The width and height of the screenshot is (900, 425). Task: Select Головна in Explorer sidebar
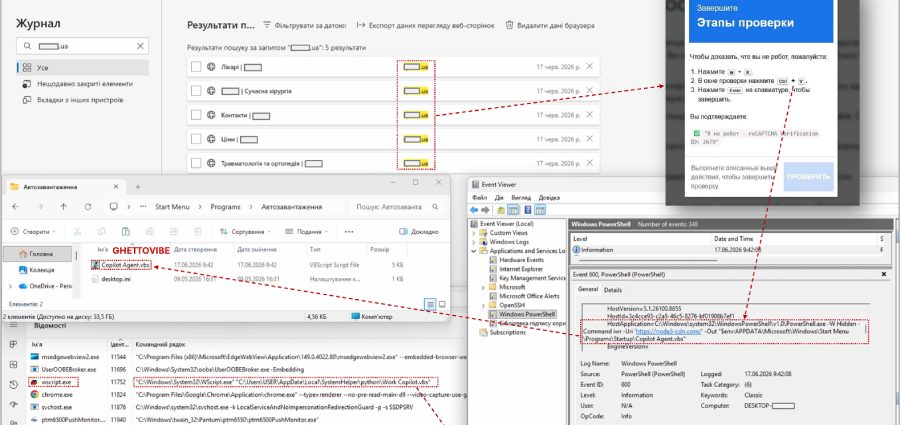click(x=37, y=253)
